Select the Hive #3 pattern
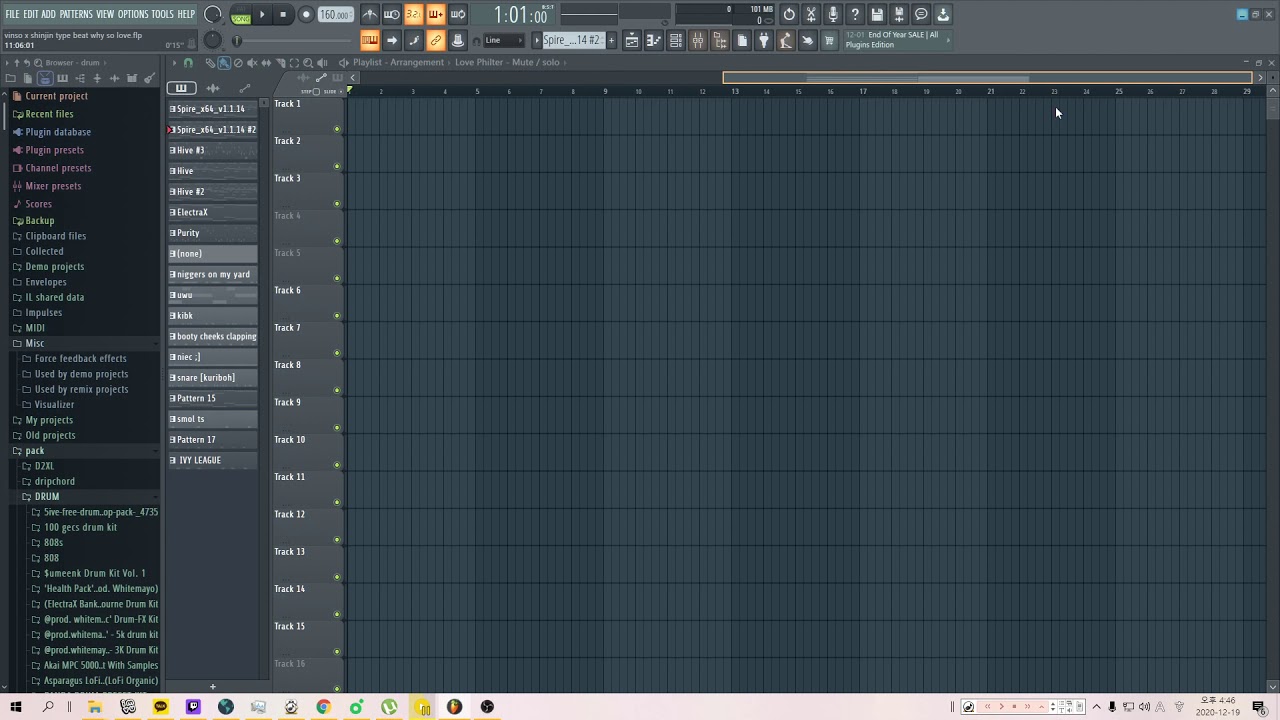Viewport: 1280px width, 720px height. click(x=212, y=150)
